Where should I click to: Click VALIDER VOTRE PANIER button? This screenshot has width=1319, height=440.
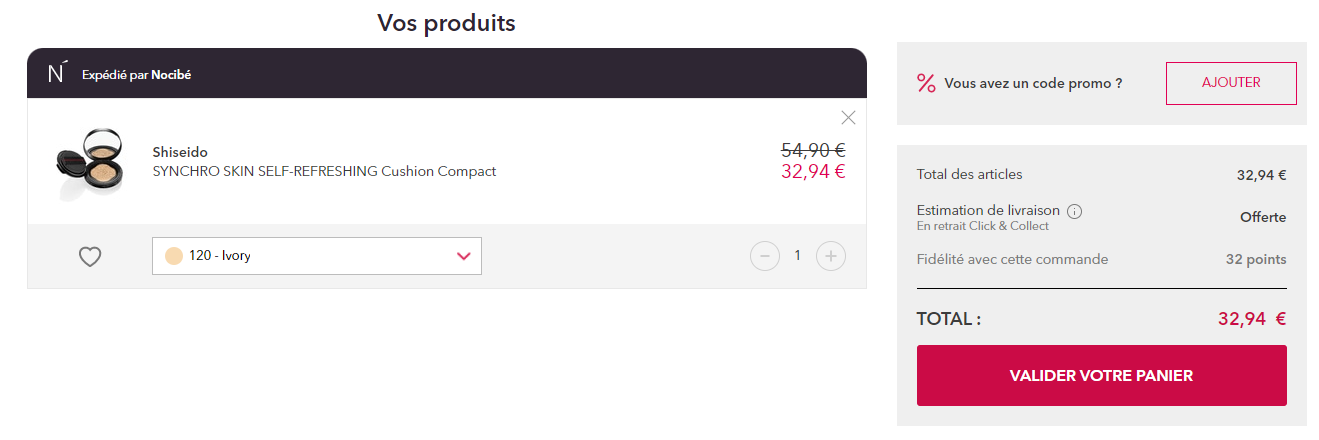(1102, 376)
